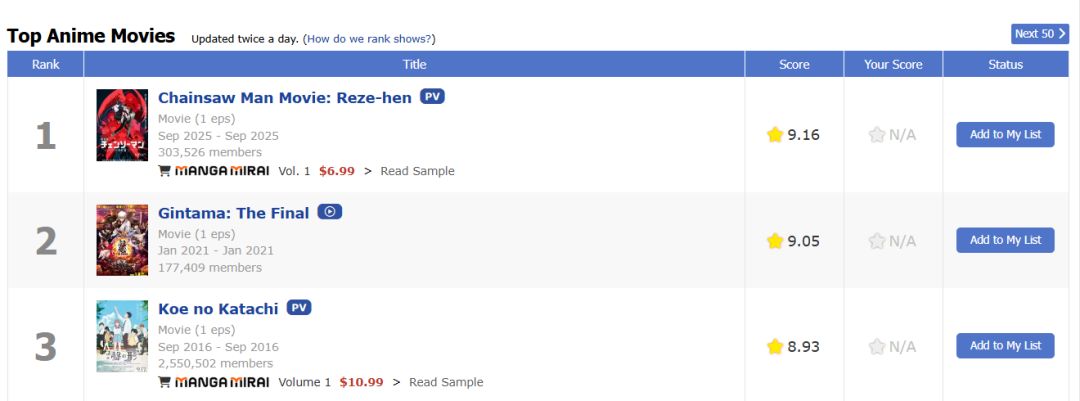Open the Koe no Katachi poster thumbnail
1080x401 pixels.
pos(122,336)
